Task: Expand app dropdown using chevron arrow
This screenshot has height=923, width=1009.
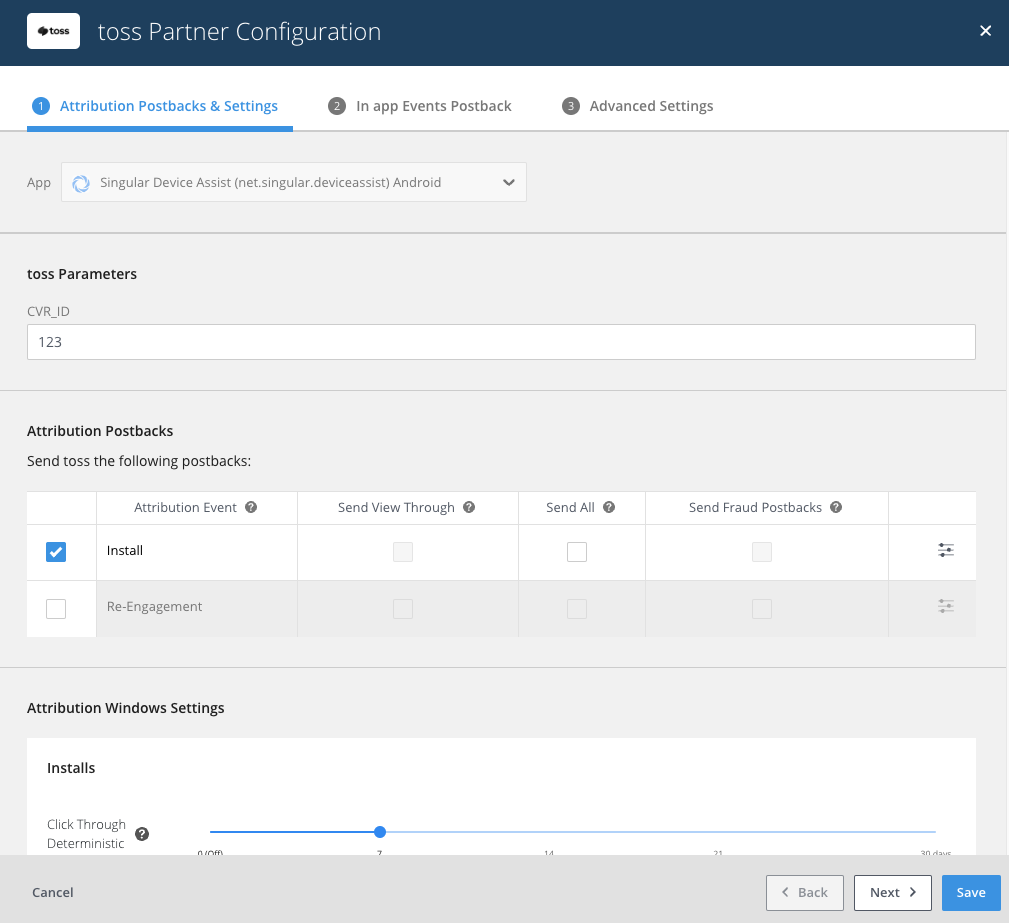Action: [508, 183]
